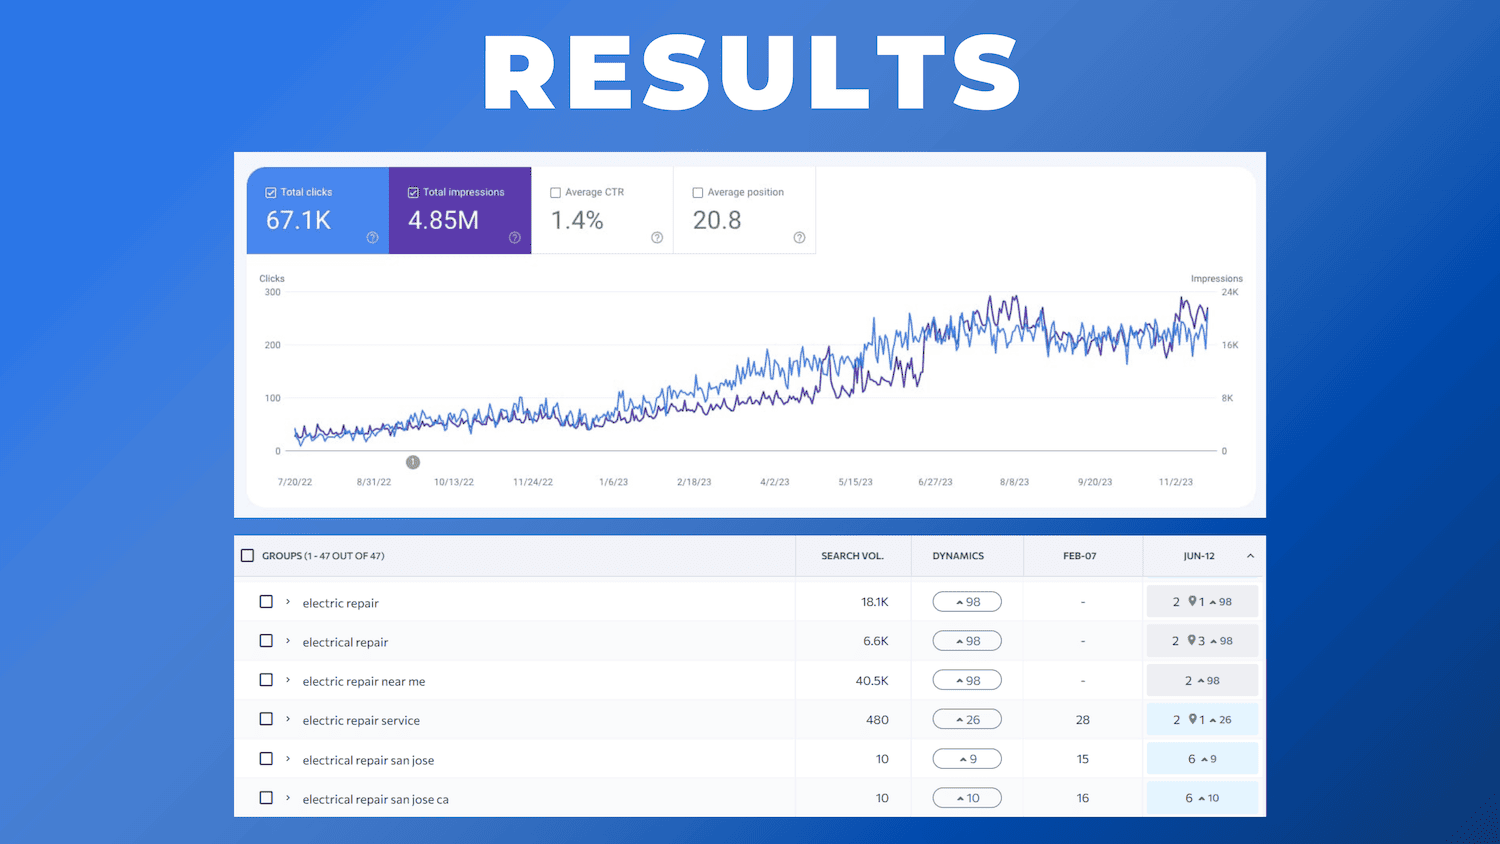
Task: Expand the electrical repair san jose ca group
Action: pos(288,798)
